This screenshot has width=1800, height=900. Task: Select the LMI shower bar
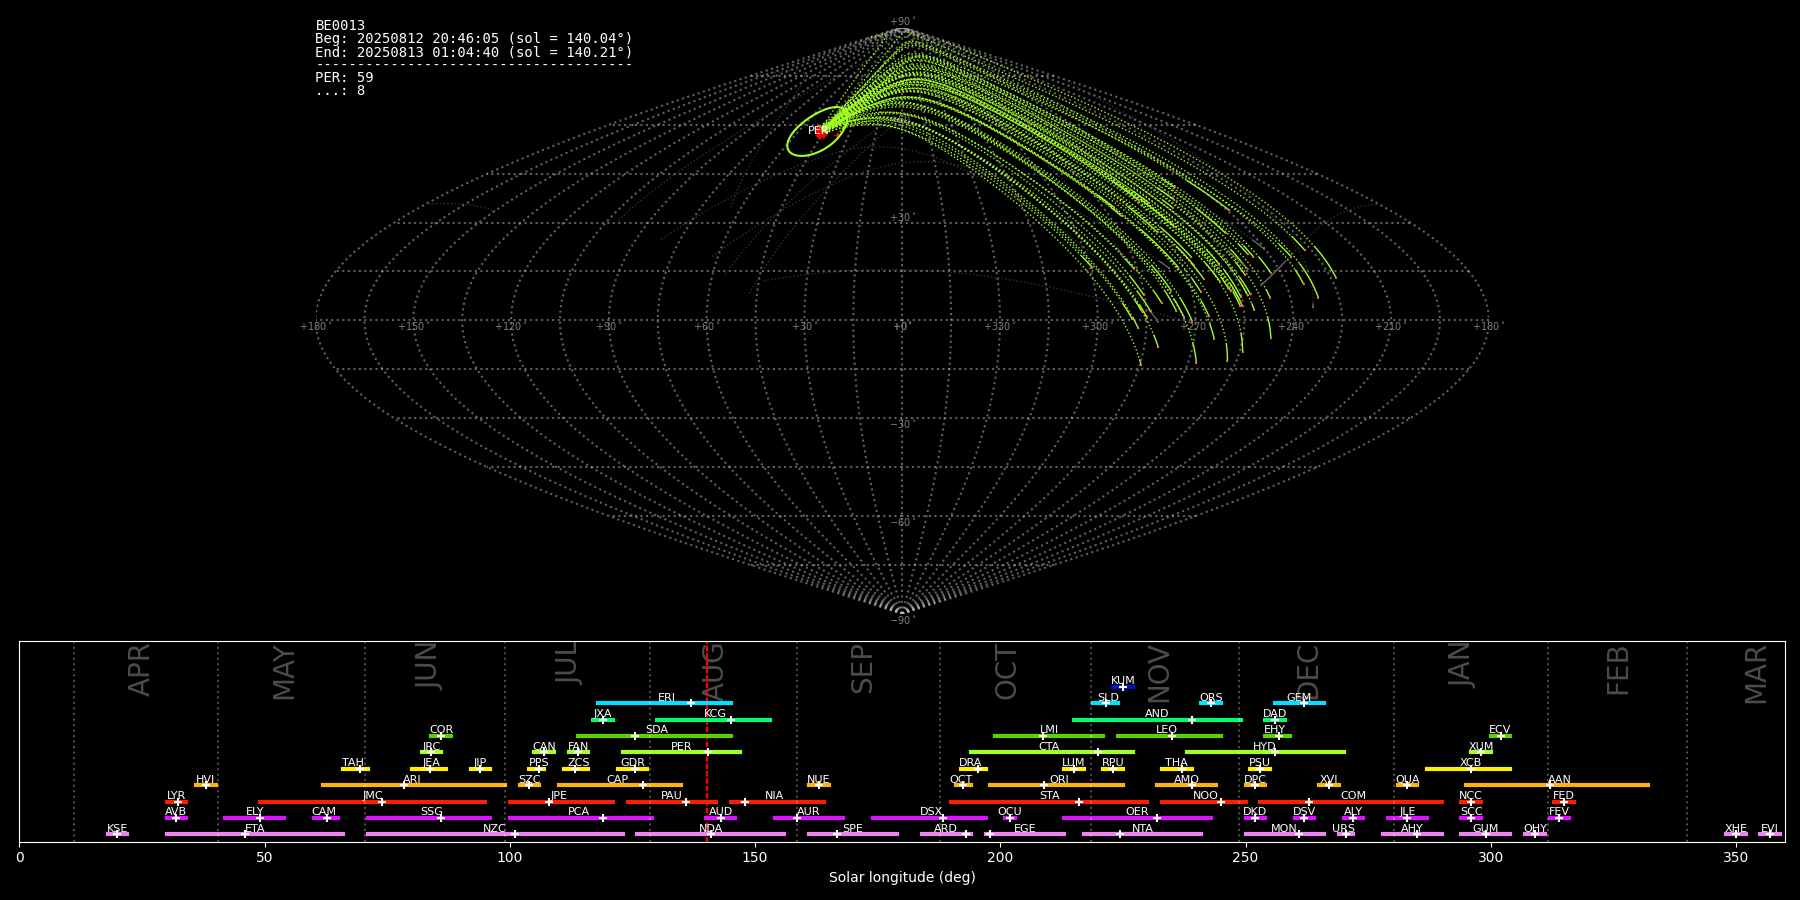[x=1049, y=736]
